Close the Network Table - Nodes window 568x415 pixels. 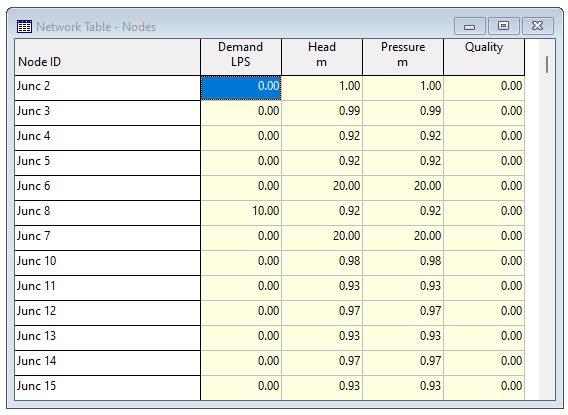pyautogui.click(x=538, y=26)
